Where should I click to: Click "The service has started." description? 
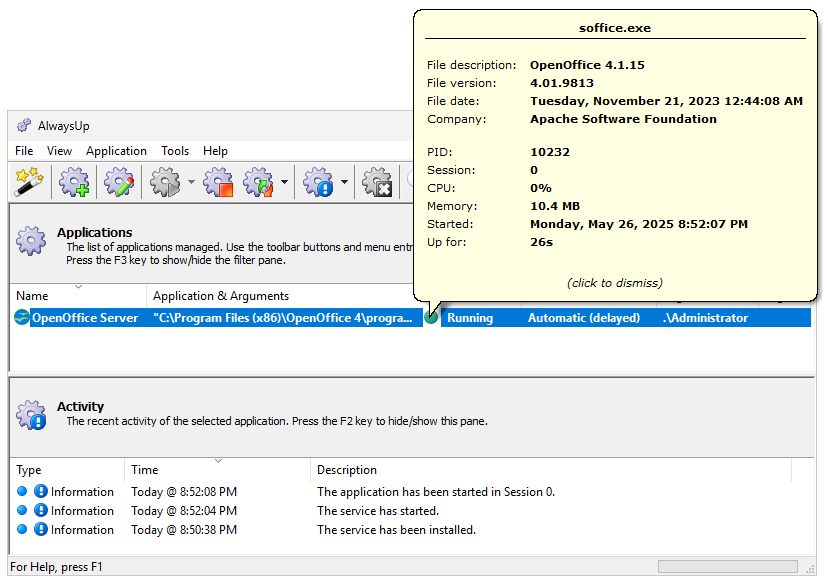coord(378,511)
